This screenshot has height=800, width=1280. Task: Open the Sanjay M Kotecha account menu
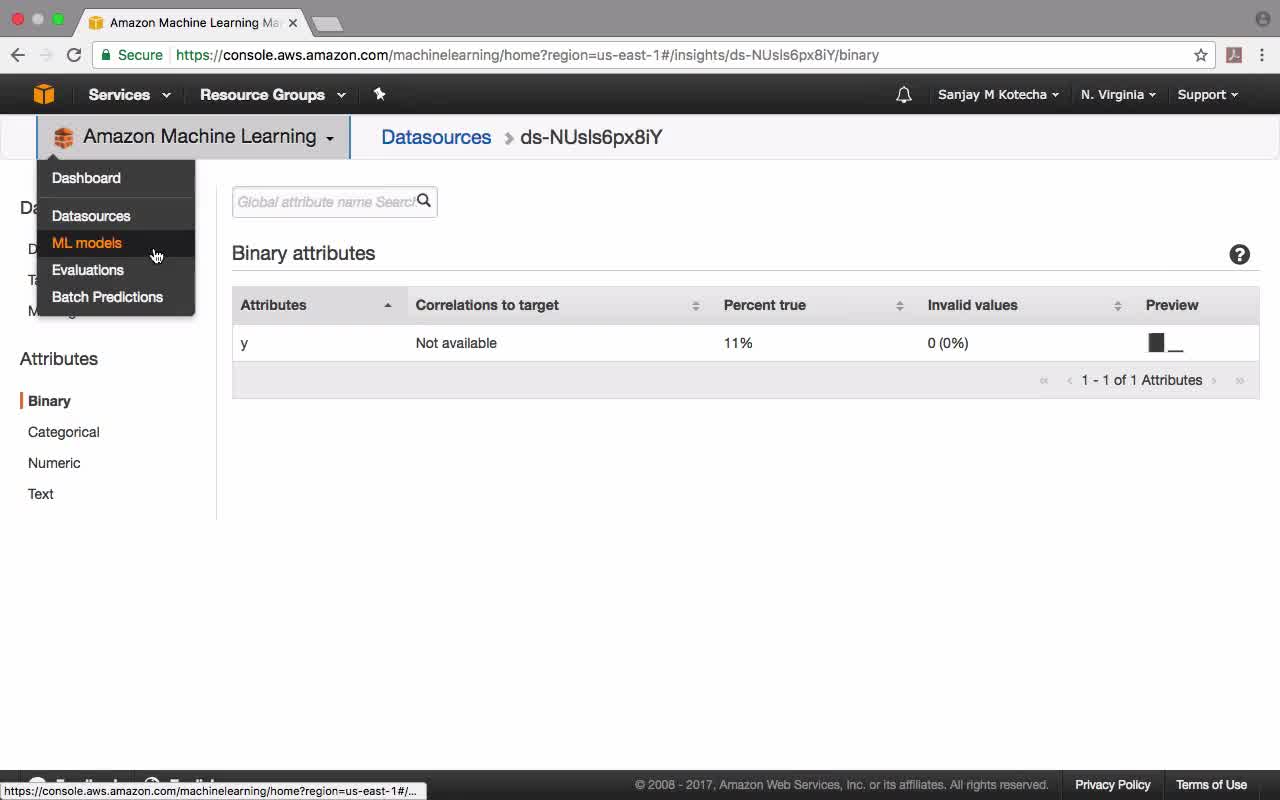[998, 95]
